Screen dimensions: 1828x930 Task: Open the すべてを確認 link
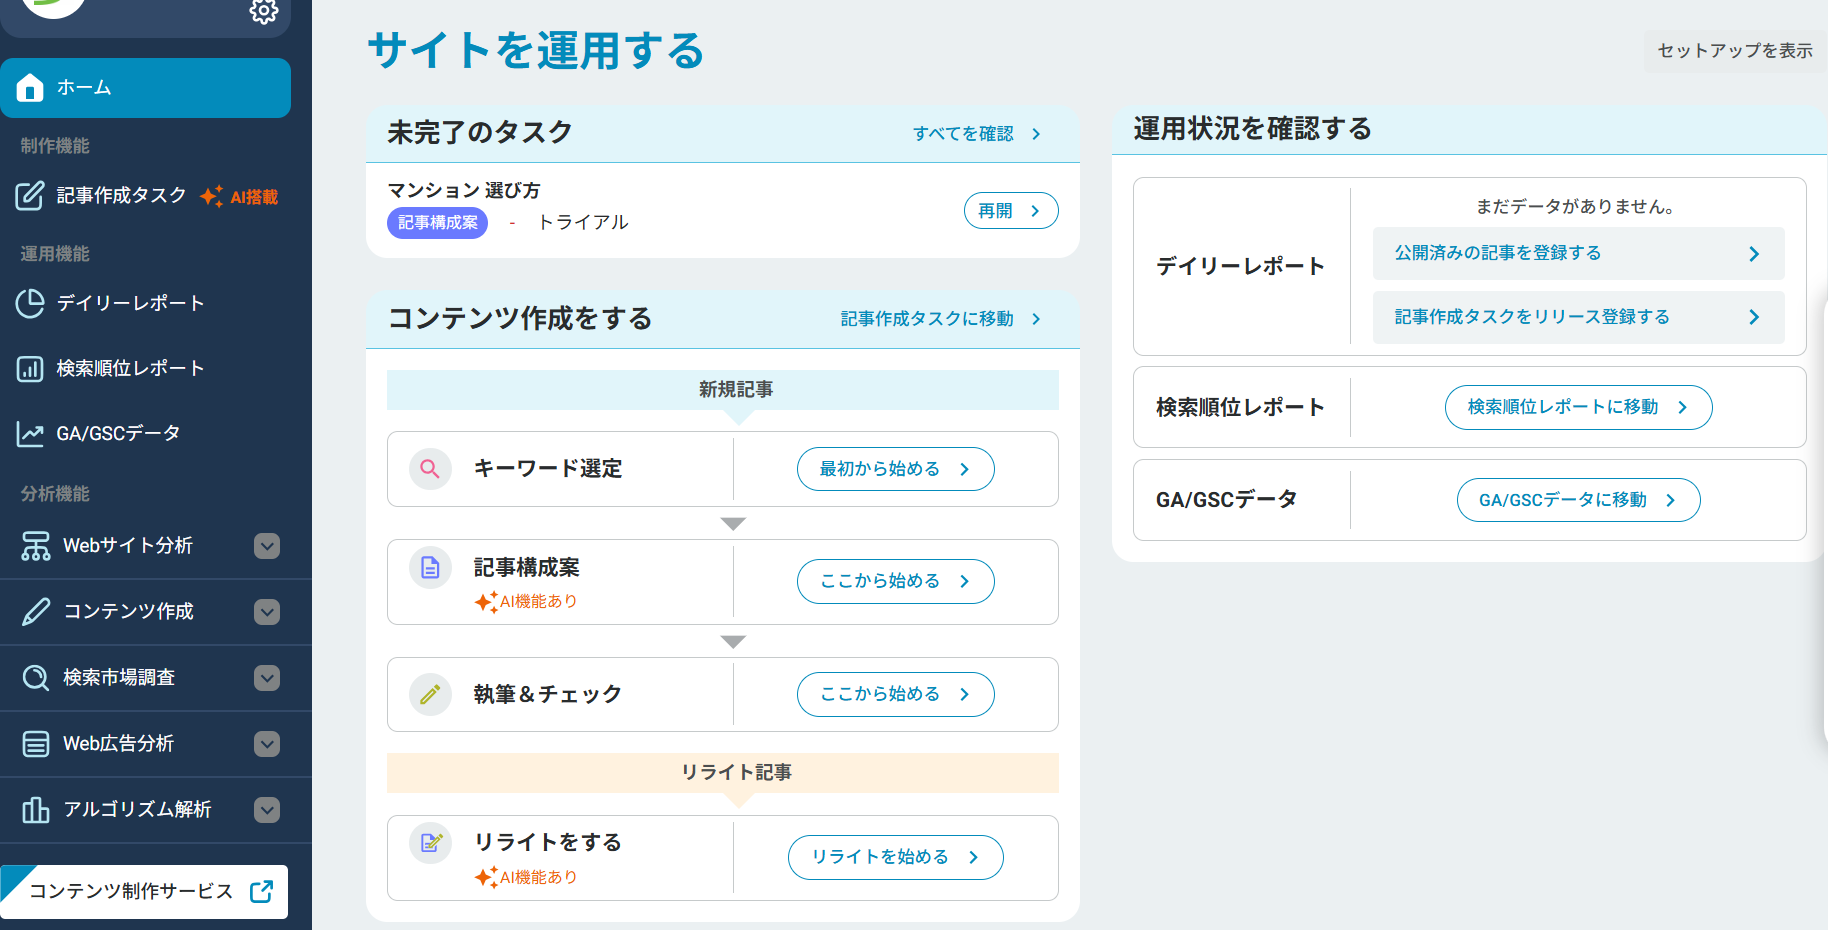pos(975,134)
